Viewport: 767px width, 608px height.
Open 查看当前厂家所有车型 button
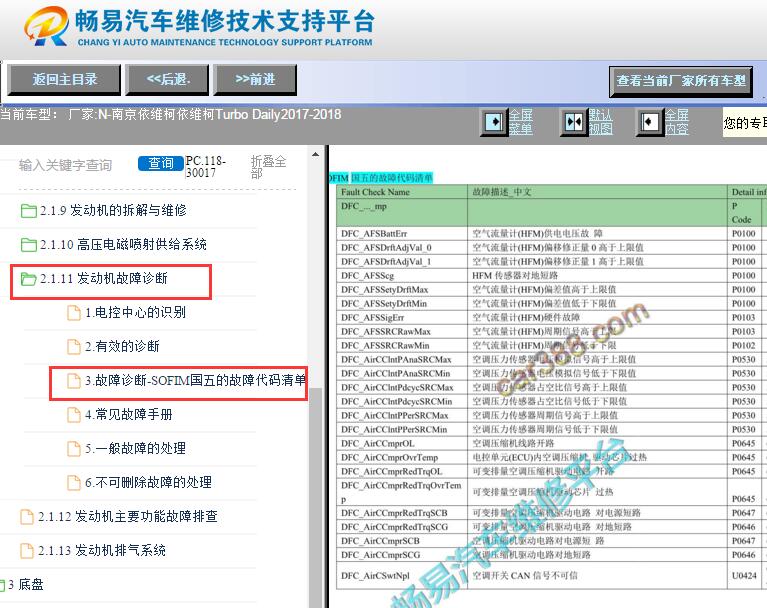tap(681, 81)
